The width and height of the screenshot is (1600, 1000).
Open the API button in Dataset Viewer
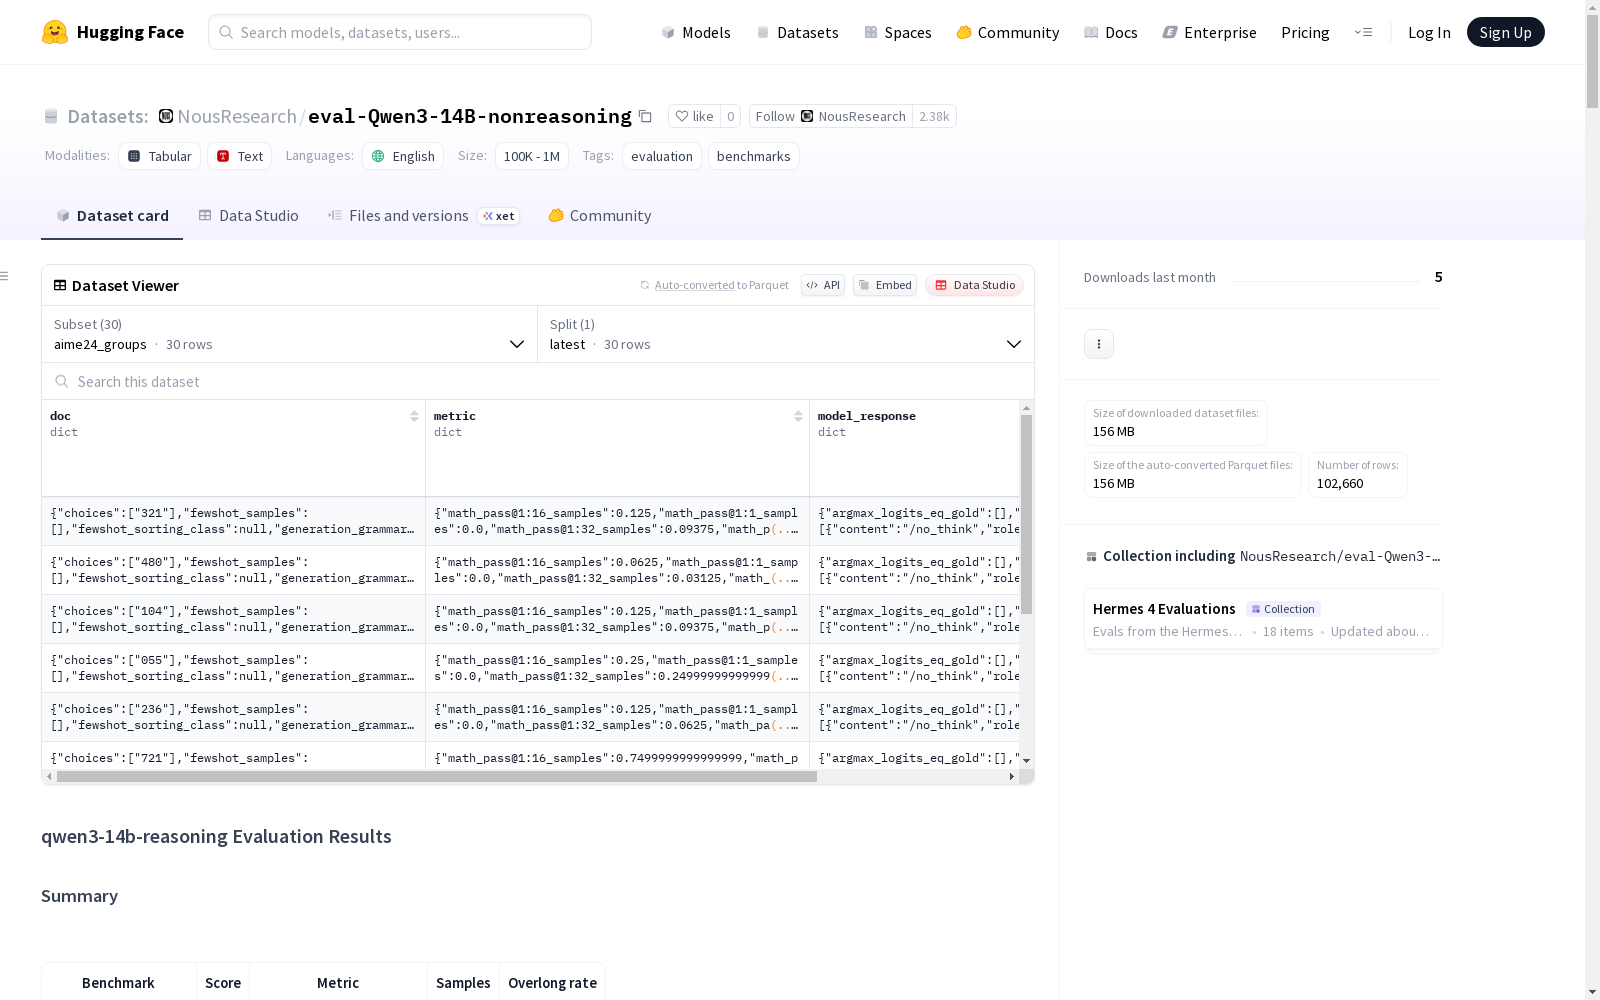pos(823,285)
